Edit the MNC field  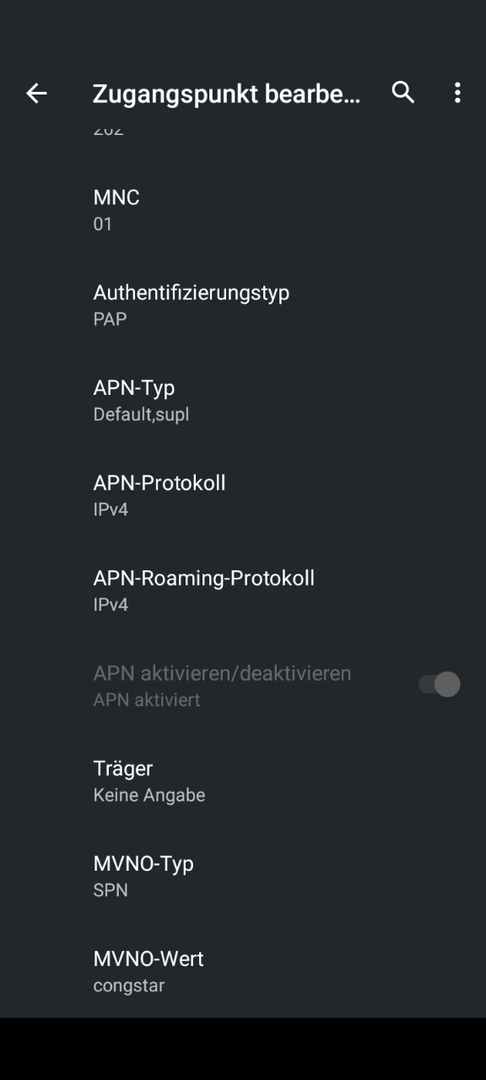point(243,210)
